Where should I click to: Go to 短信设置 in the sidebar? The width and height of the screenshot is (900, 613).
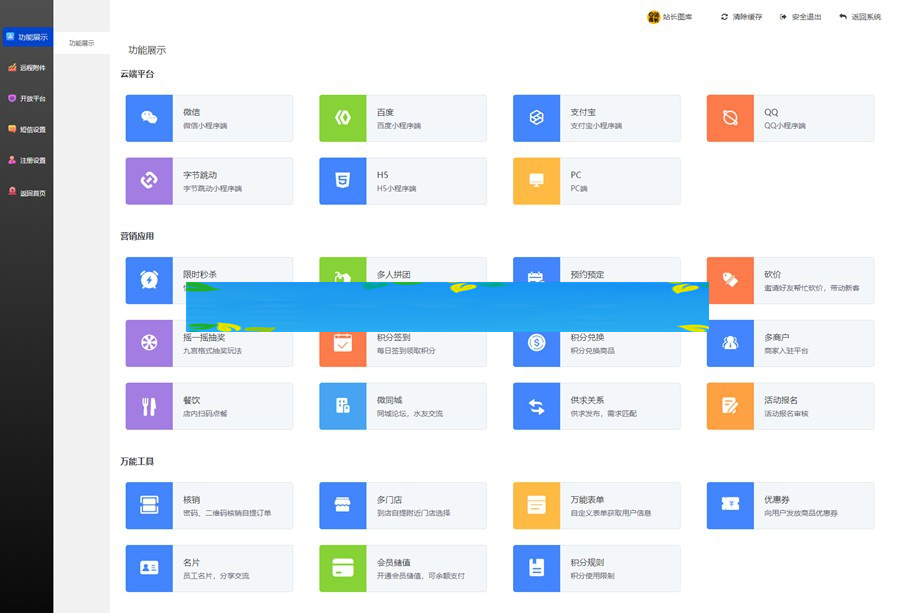(x=26, y=129)
